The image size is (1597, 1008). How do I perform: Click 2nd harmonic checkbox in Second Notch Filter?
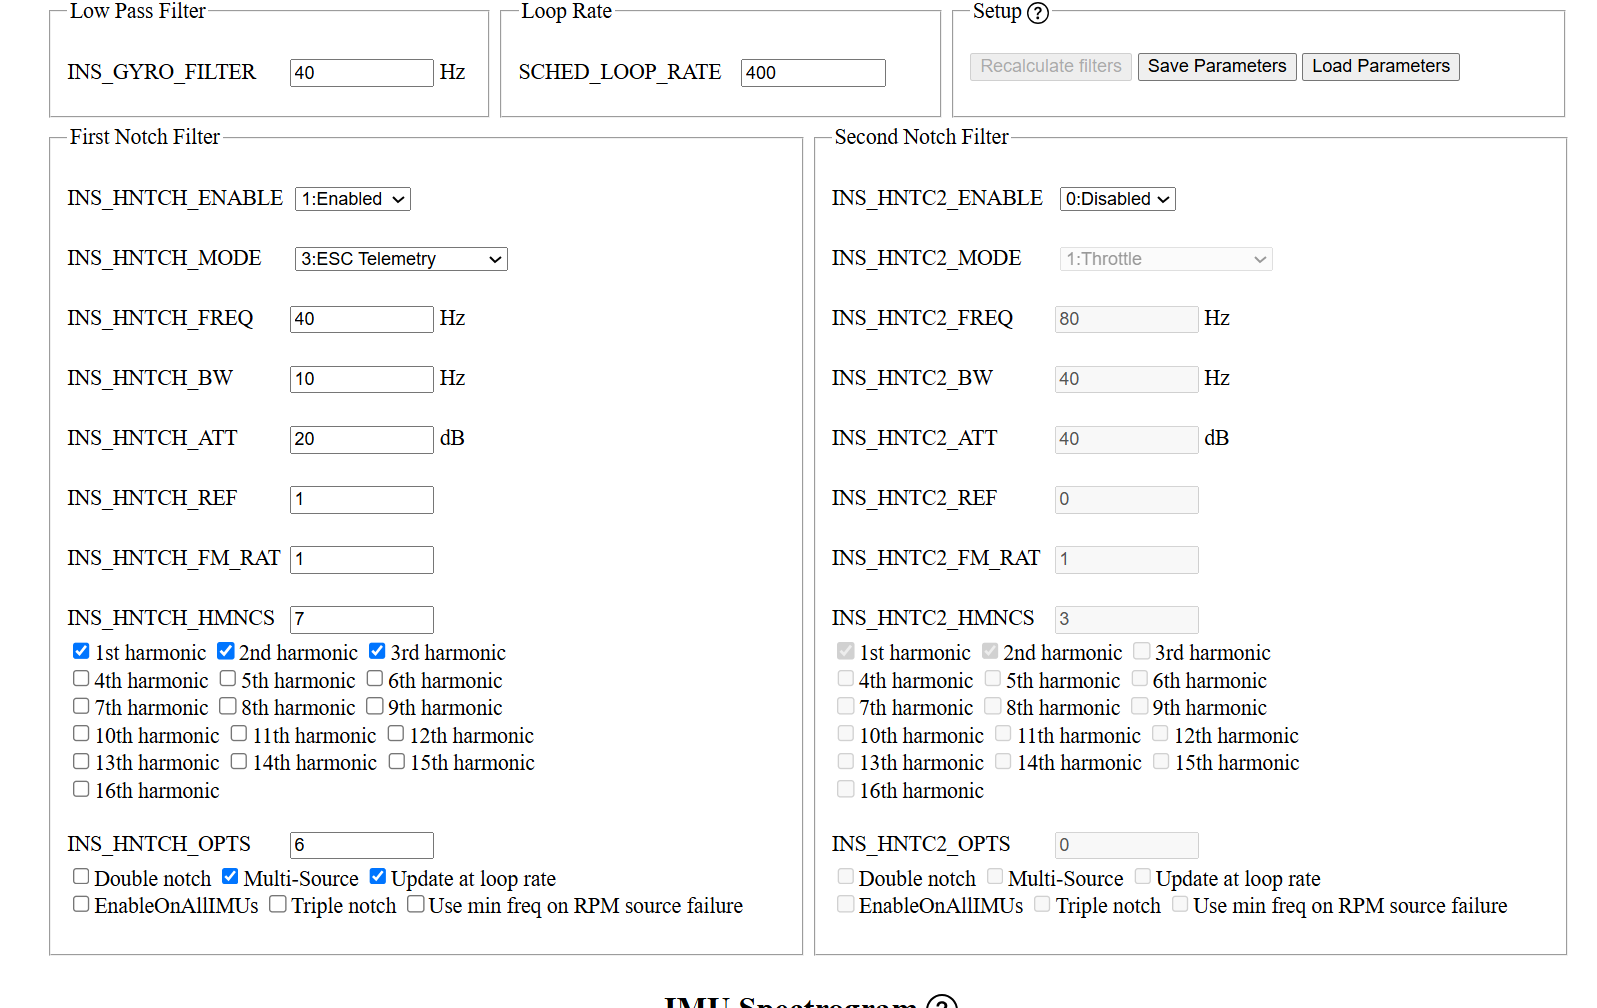pyautogui.click(x=990, y=651)
